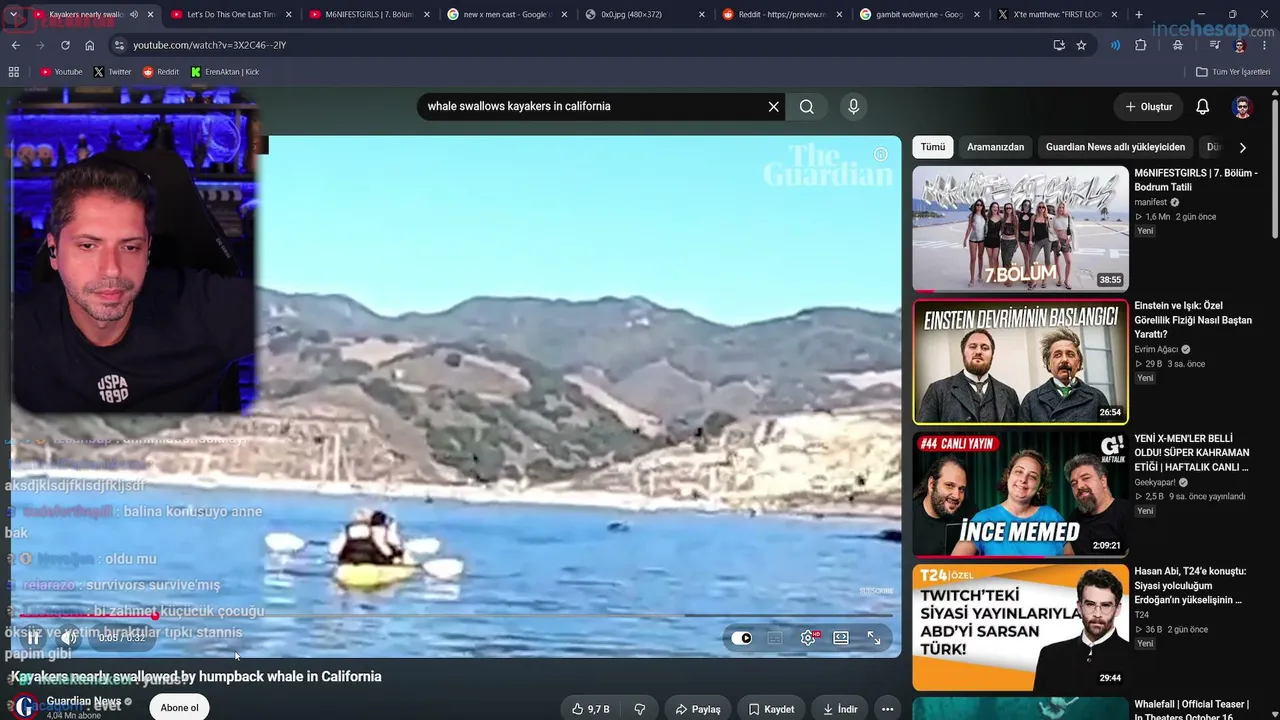The image size is (1280, 720).
Task: Switch to the 0x0.jpg browser tab
Action: click(644, 15)
